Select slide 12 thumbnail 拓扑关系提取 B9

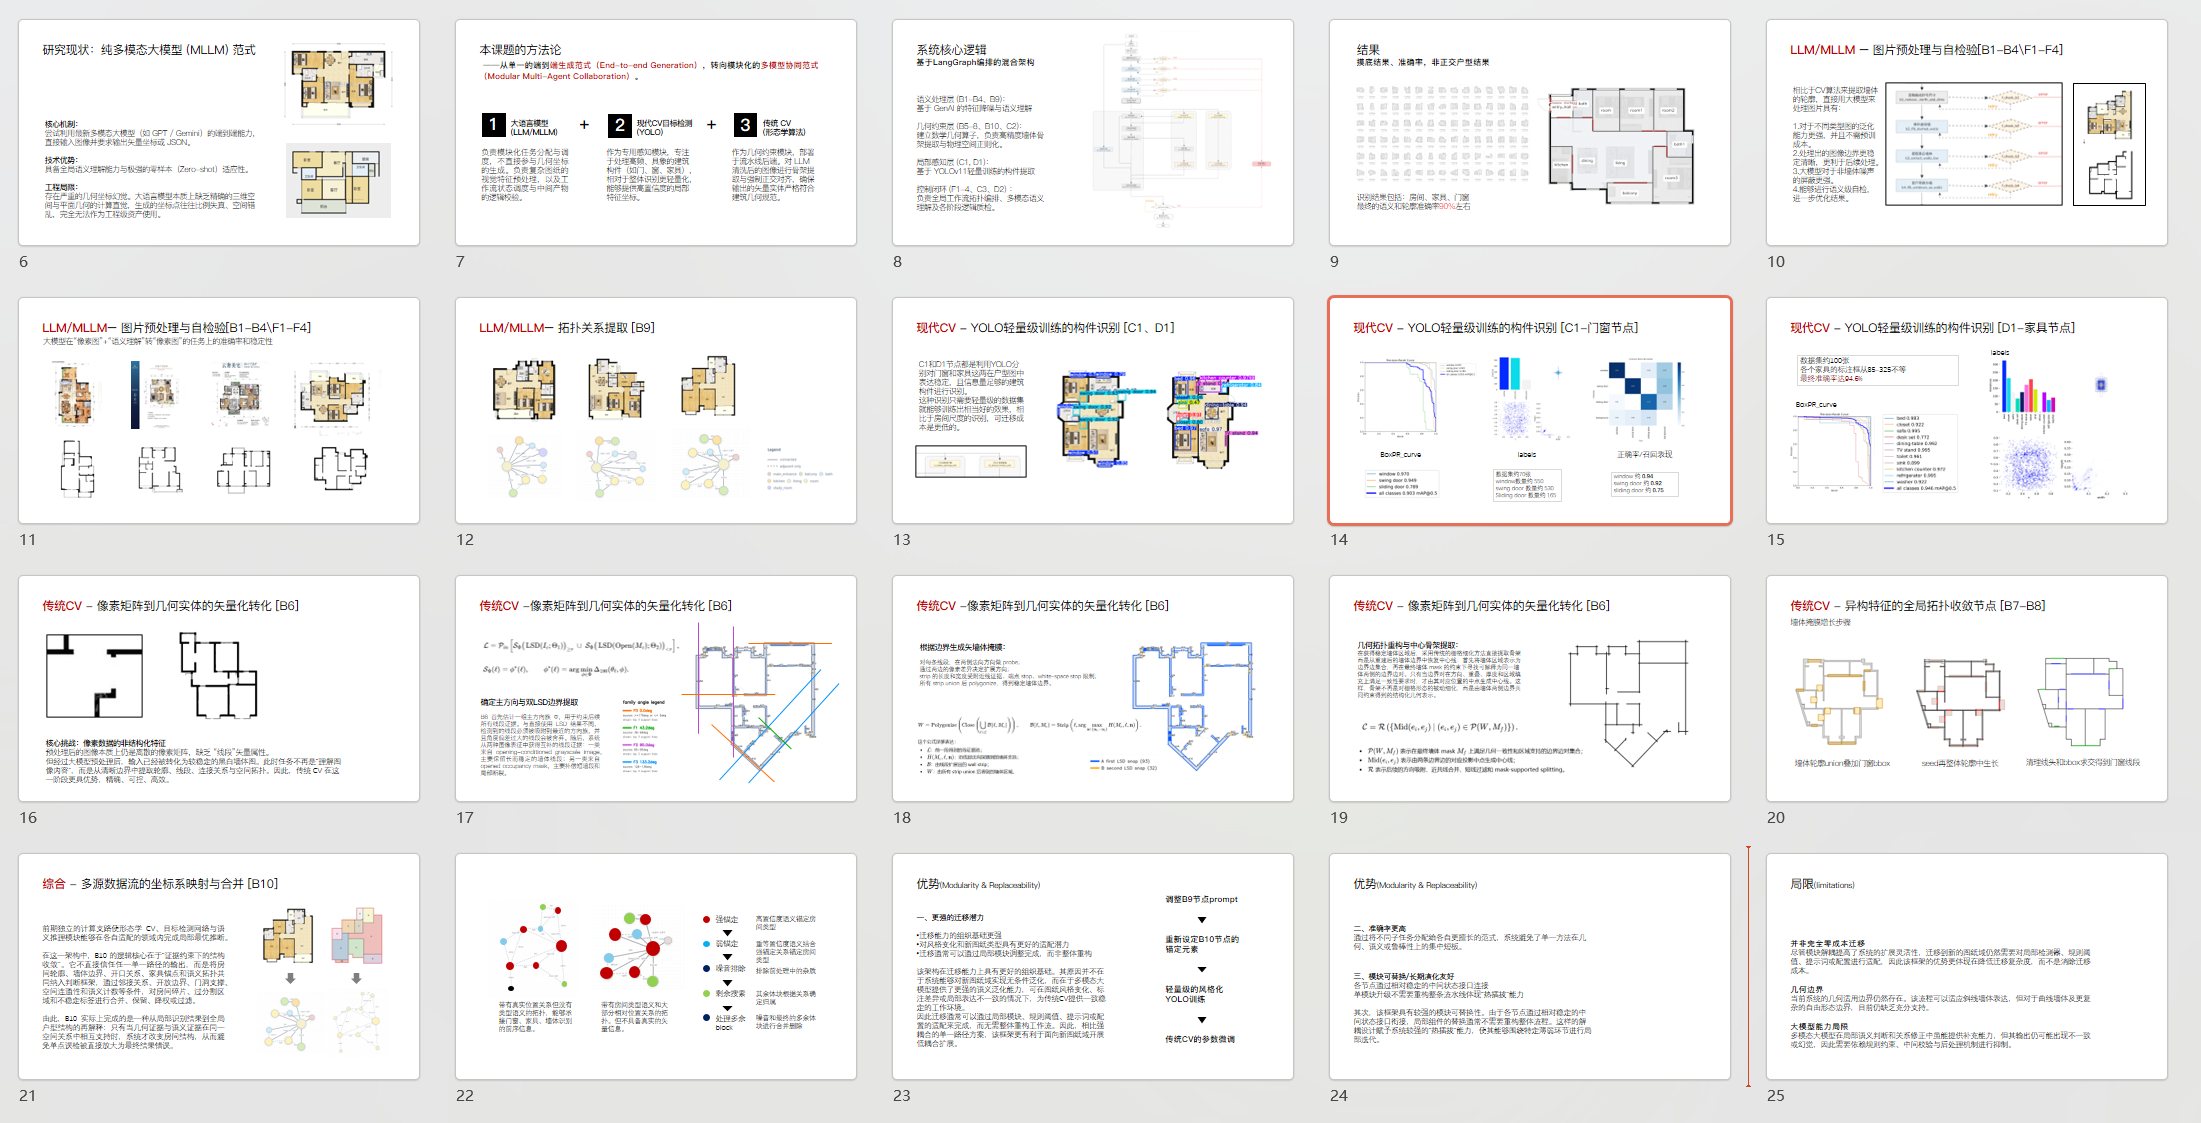(x=656, y=411)
